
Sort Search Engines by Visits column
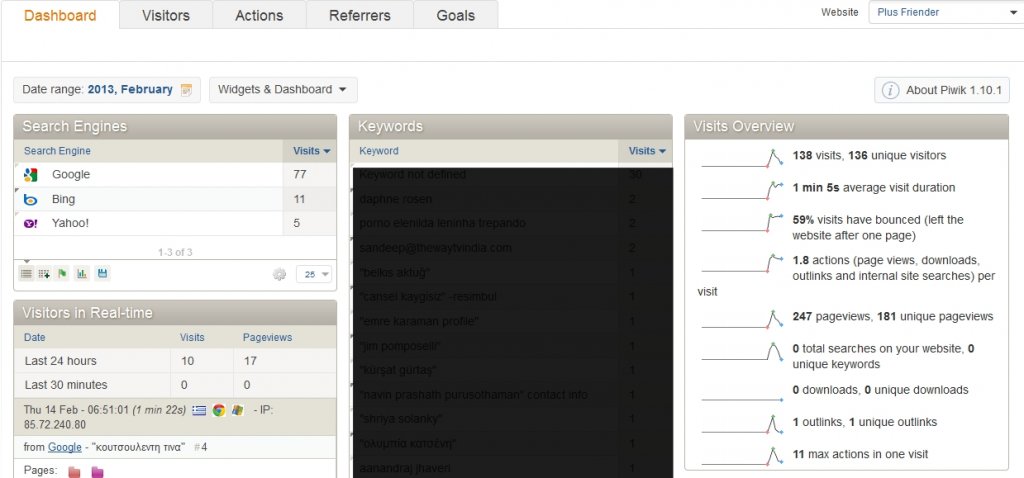point(311,151)
